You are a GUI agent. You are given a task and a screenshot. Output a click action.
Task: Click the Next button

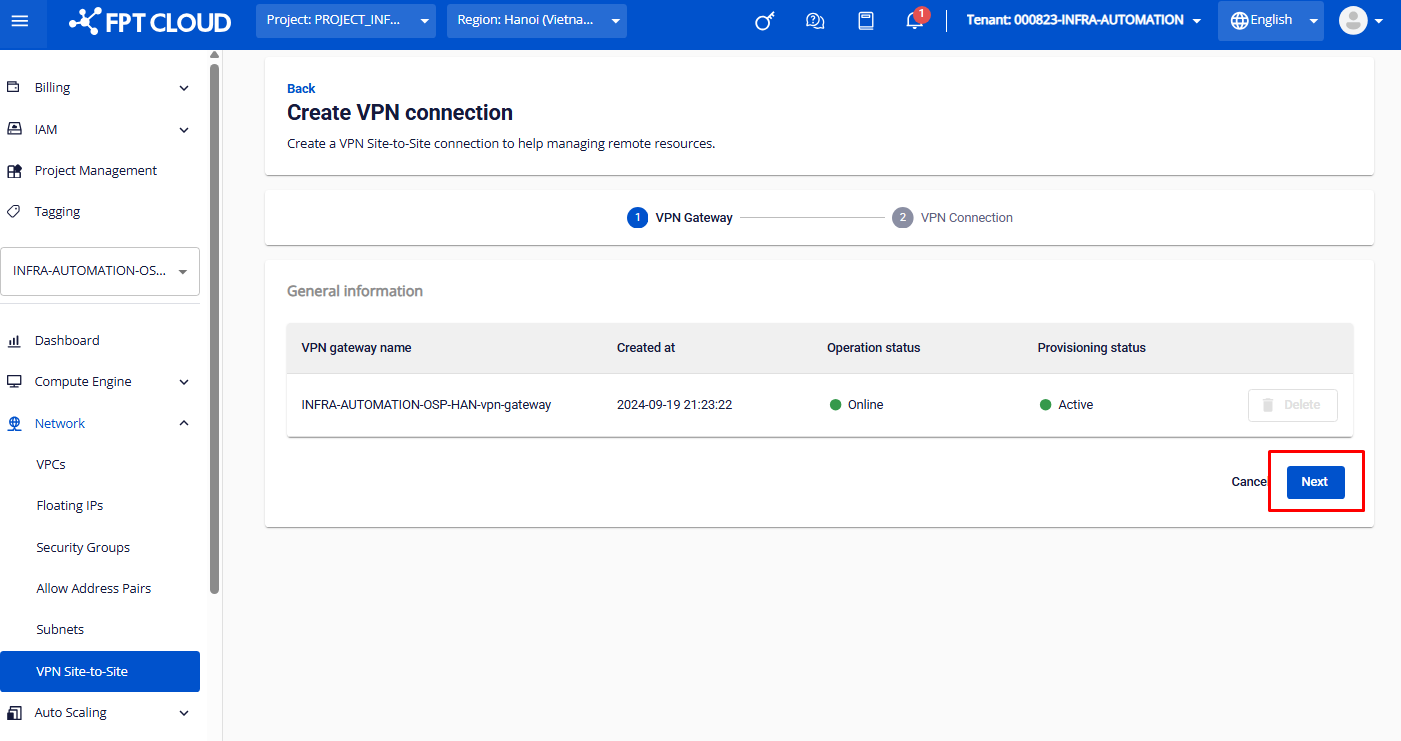[1315, 482]
